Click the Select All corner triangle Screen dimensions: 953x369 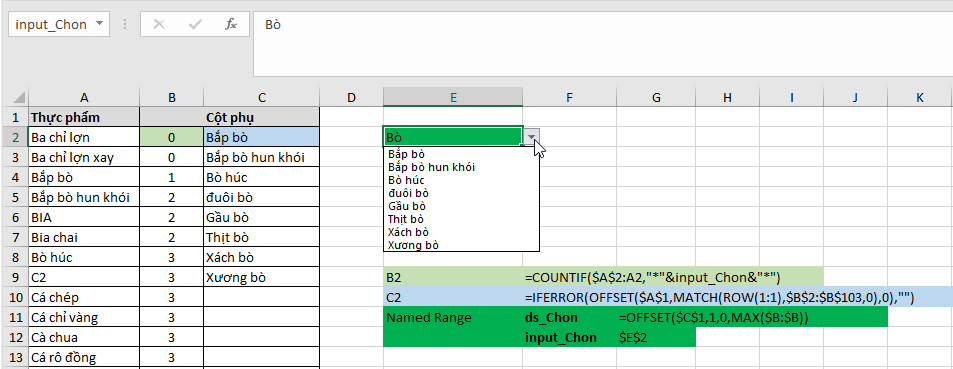pos(19,97)
